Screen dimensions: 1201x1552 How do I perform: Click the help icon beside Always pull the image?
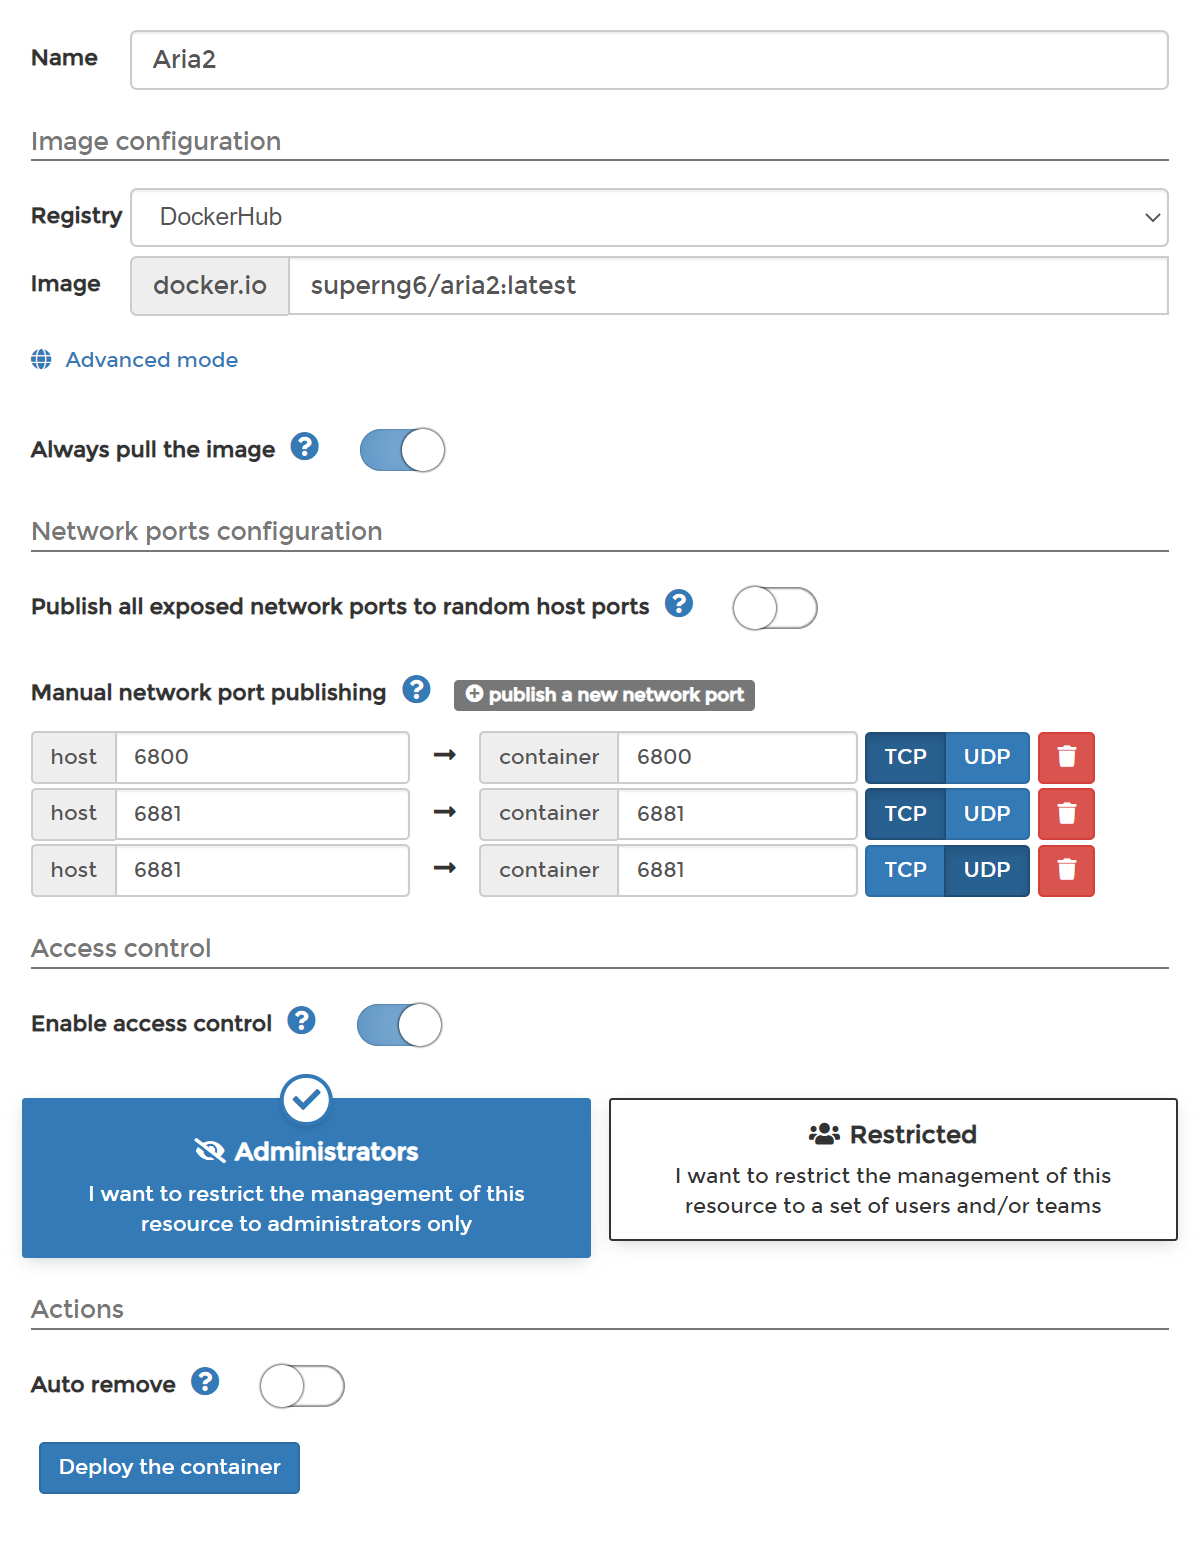[305, 447]
